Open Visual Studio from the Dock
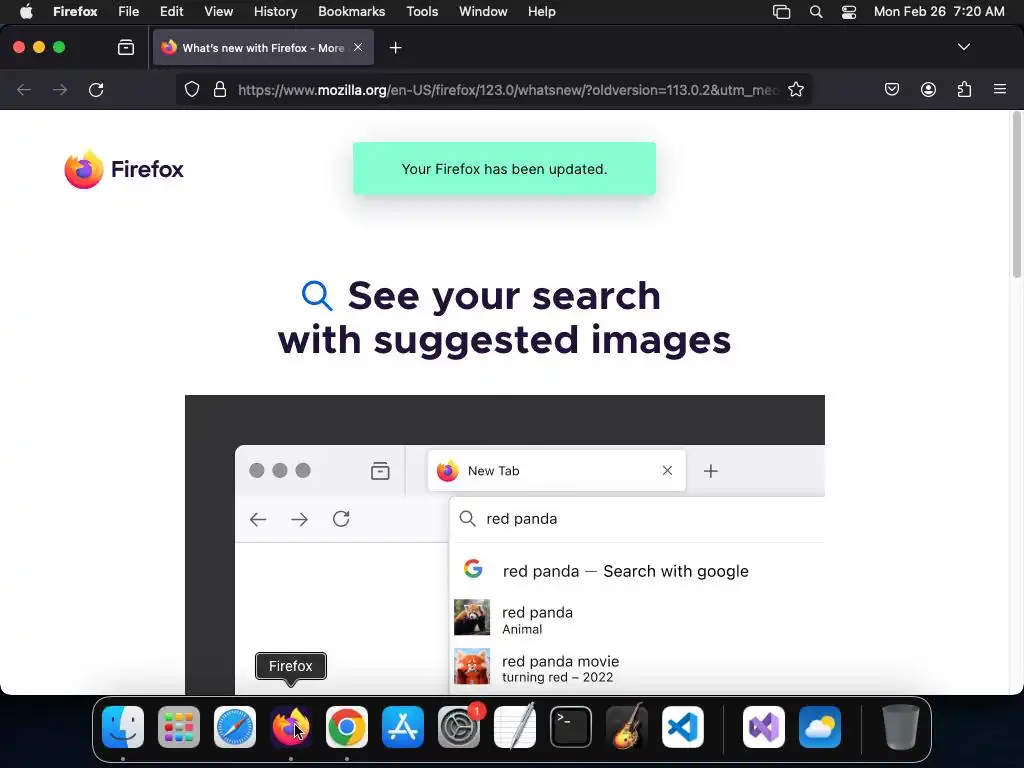 tap(764, 727)
